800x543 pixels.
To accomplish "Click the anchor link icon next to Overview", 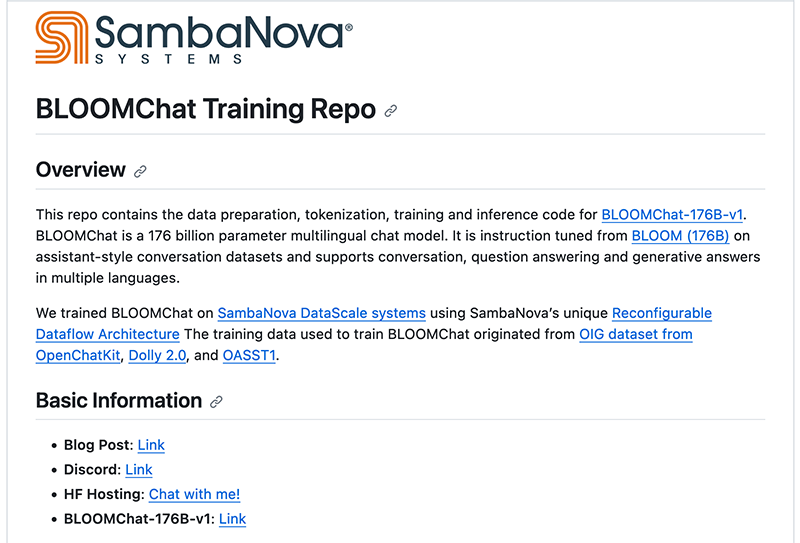I will 140,171.
